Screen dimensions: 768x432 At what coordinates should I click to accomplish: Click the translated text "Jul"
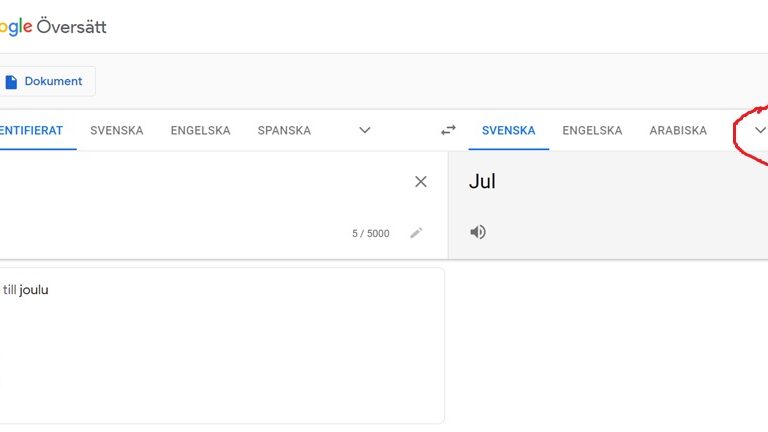tap(482, 182)
